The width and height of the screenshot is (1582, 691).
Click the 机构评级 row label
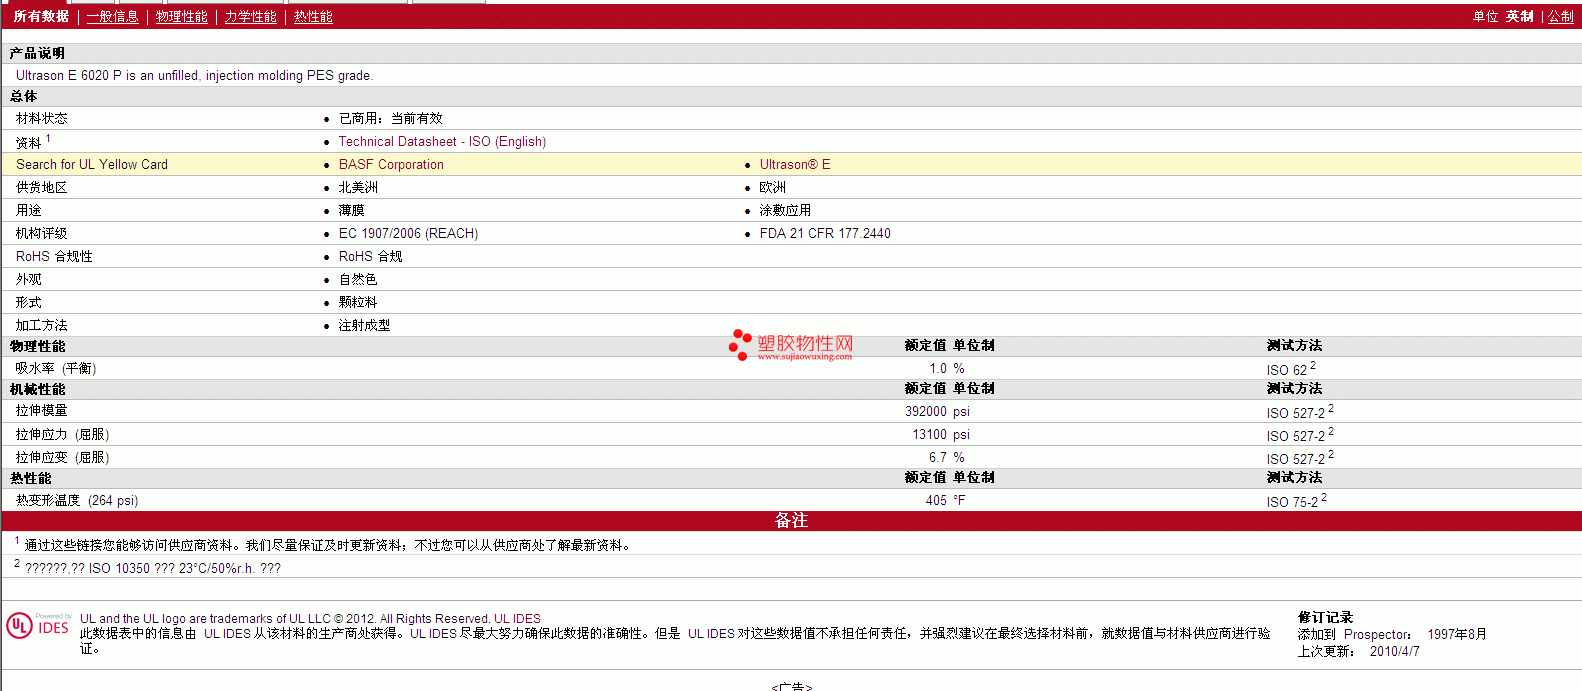pos(42,234)
